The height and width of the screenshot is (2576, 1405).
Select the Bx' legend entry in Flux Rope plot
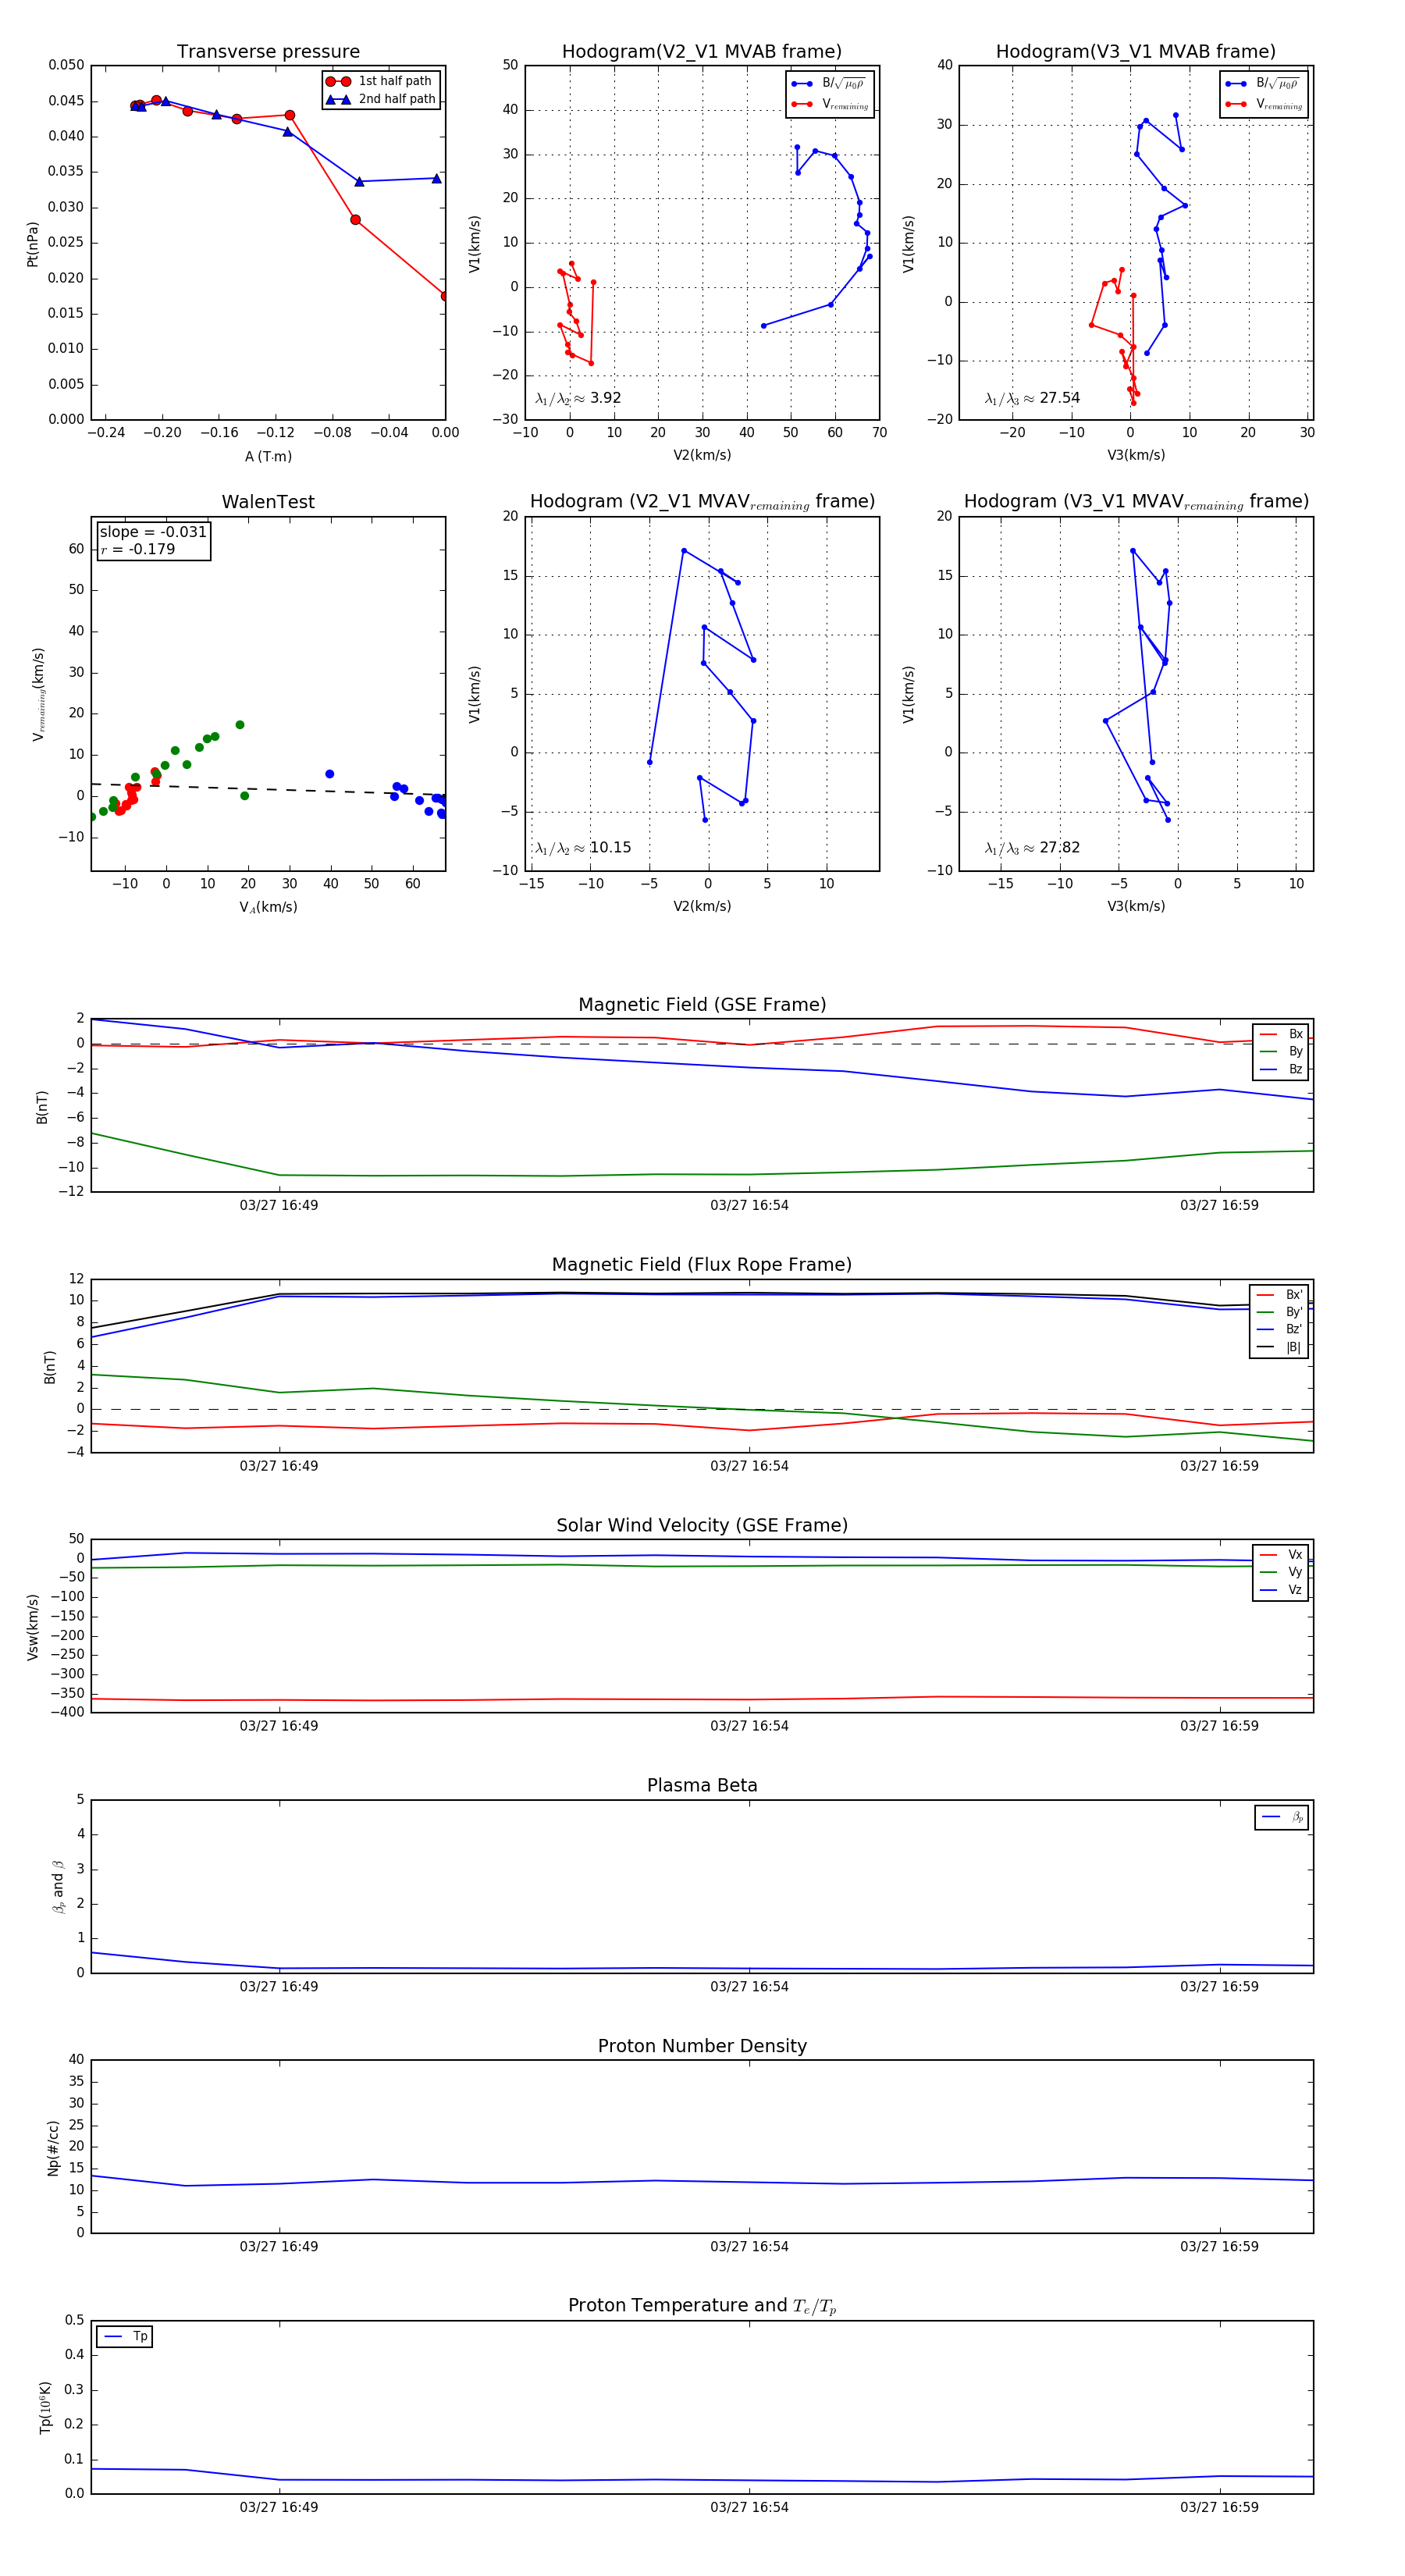click(x=1279, y=1294)
